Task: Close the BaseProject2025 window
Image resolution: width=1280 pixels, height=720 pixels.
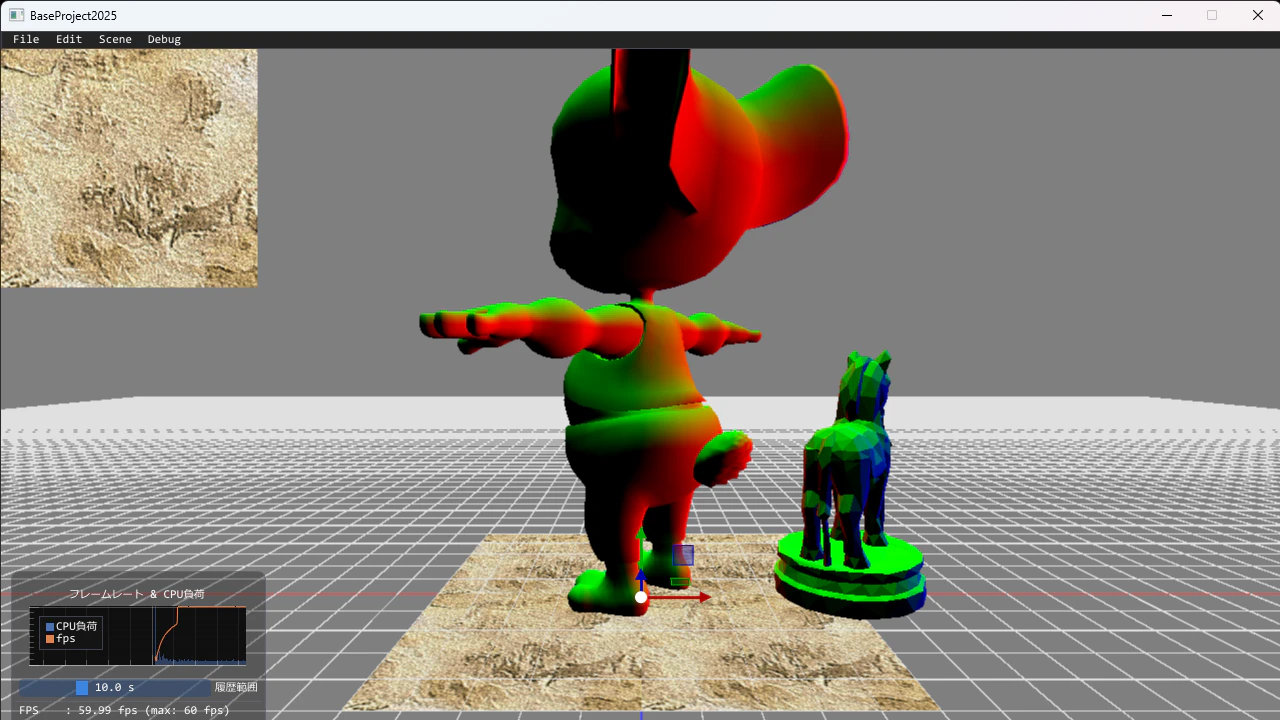Action: 1258,15
